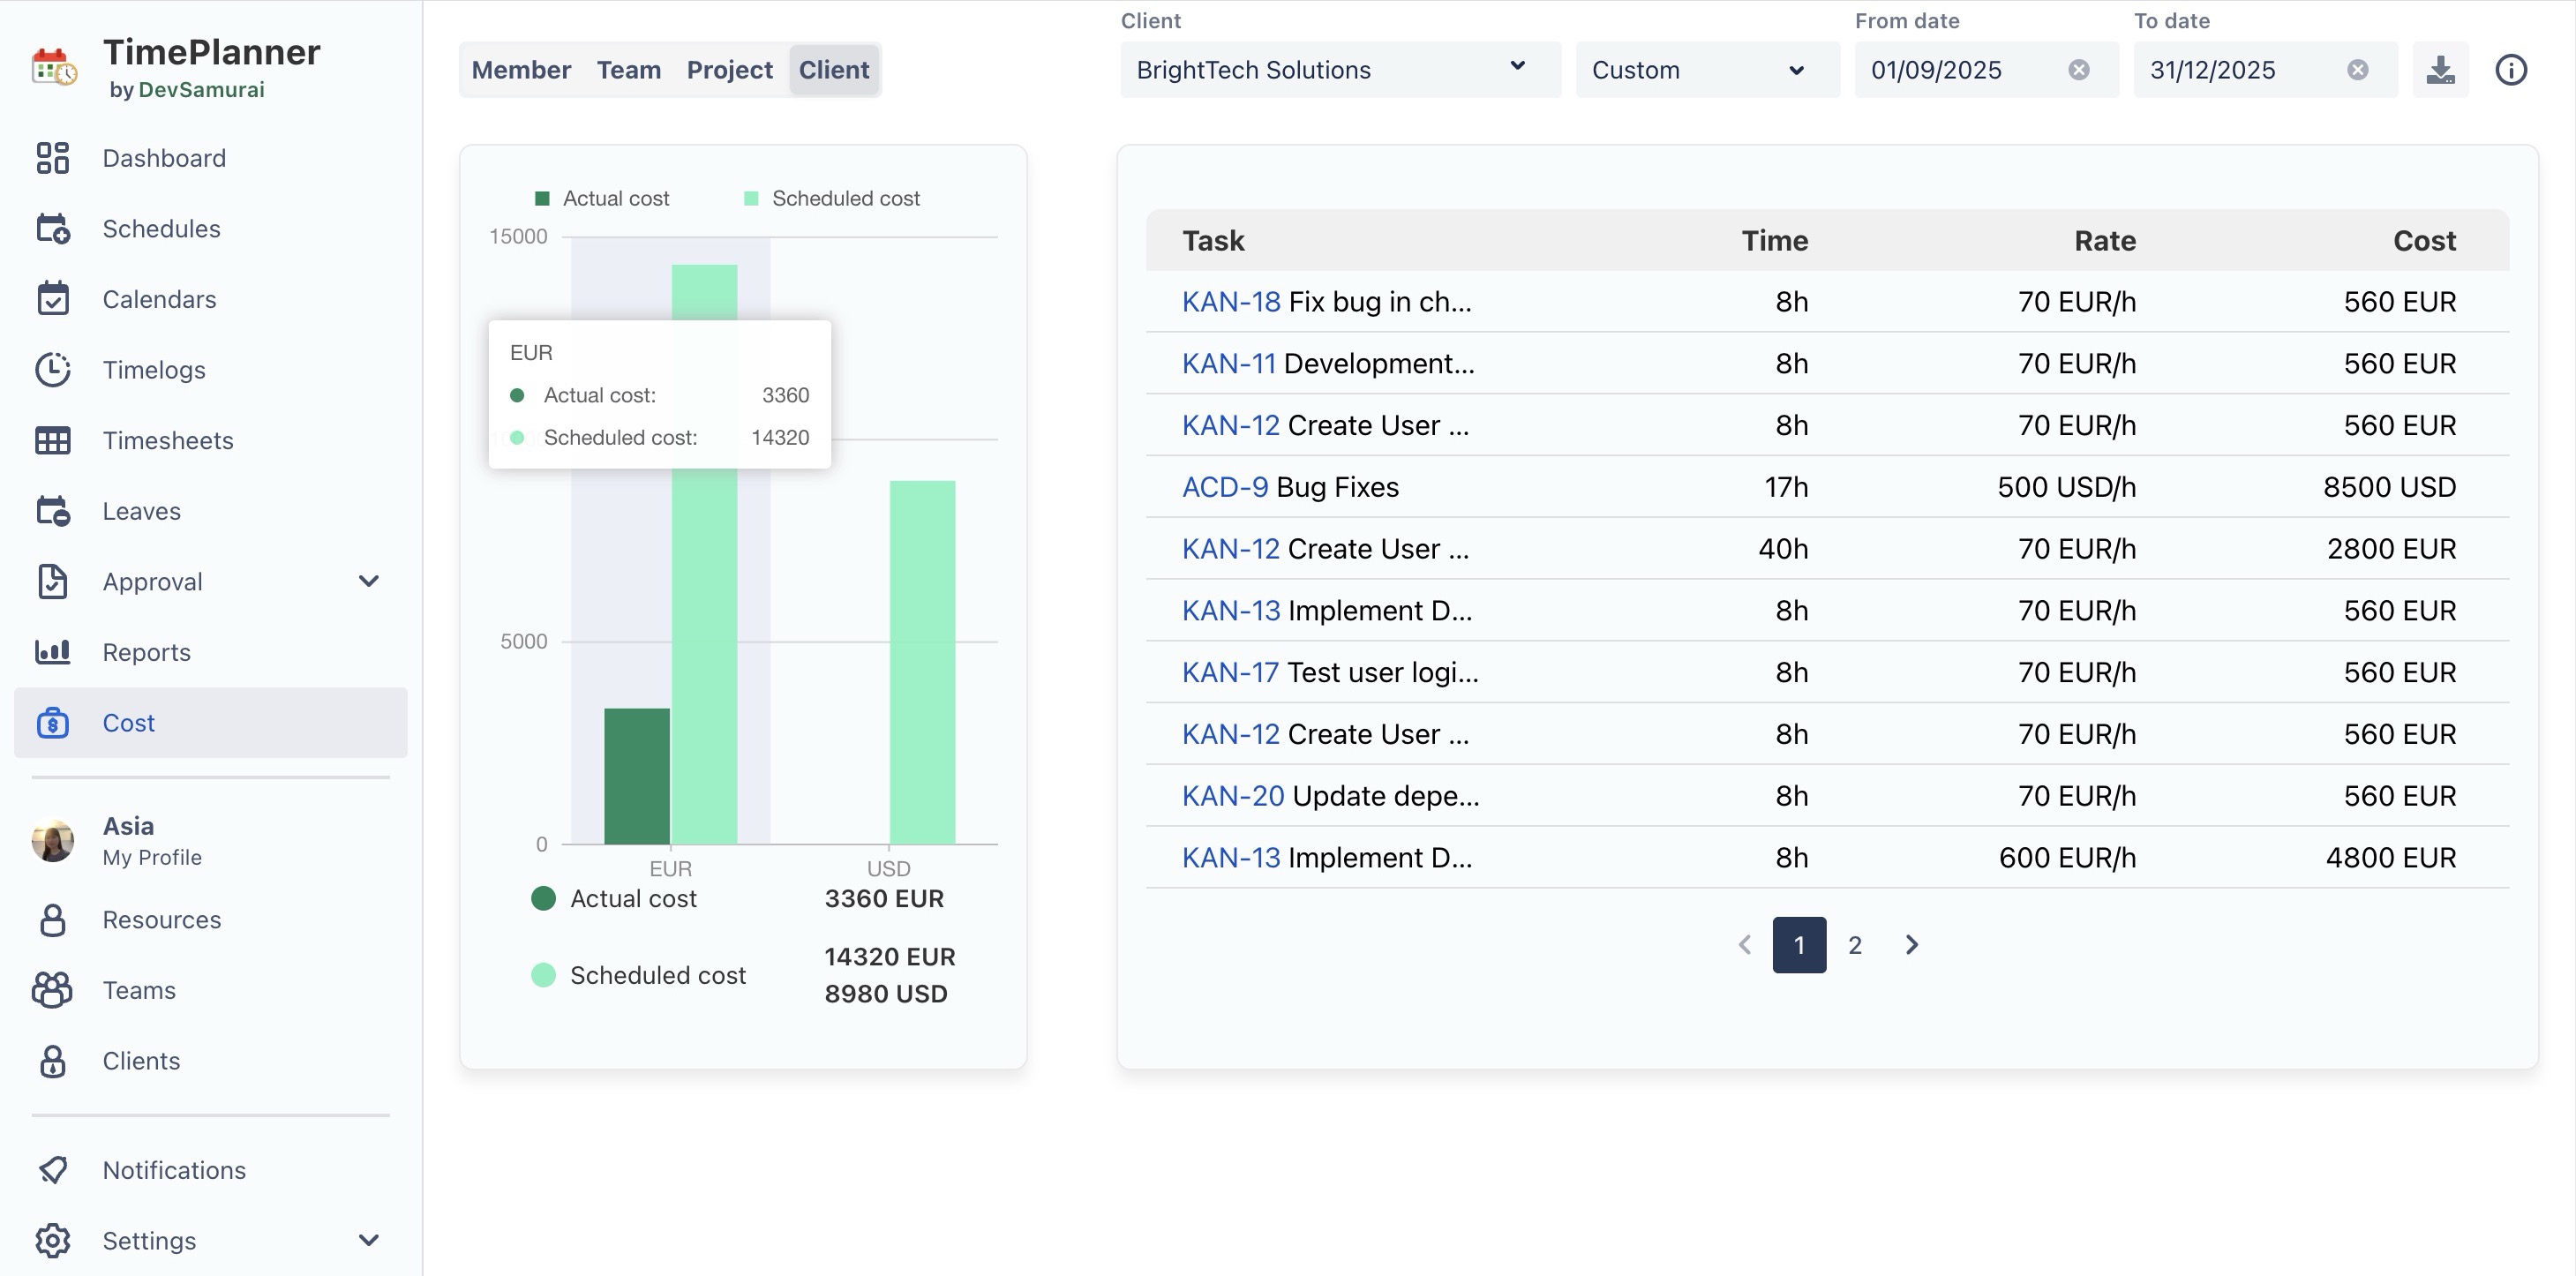Clear the From date field
The width and height of the screenshot is (2576, 1276).
tap(2078, 70)
